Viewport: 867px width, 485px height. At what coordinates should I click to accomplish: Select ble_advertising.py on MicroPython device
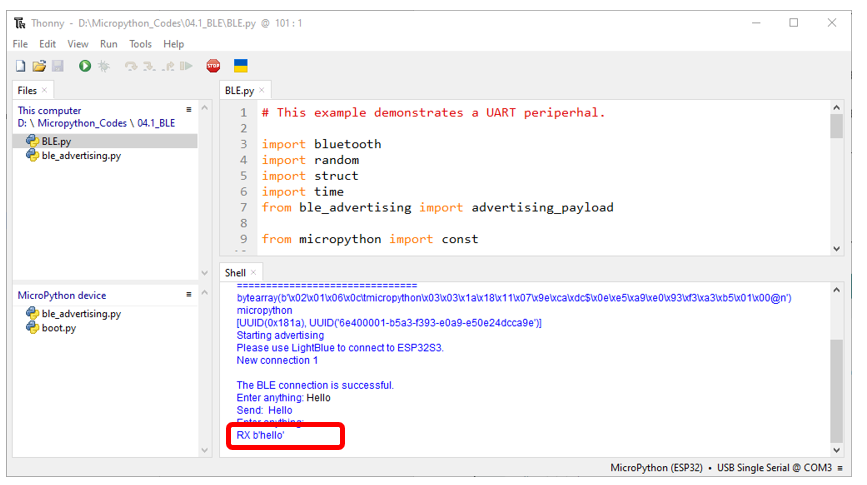pyautogui.click(x=81, y=314)
